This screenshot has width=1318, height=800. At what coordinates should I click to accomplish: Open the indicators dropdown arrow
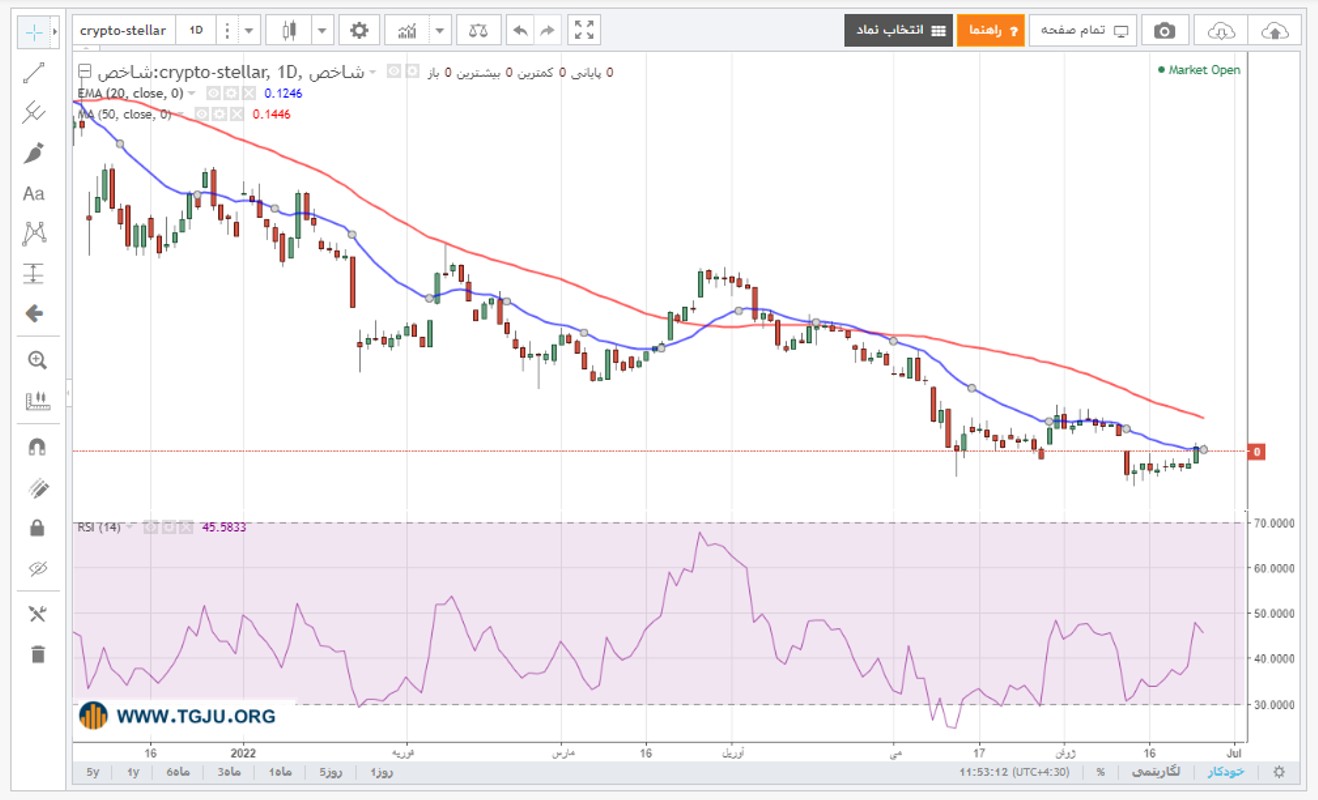pyautogui.click(x=440, y=30)
